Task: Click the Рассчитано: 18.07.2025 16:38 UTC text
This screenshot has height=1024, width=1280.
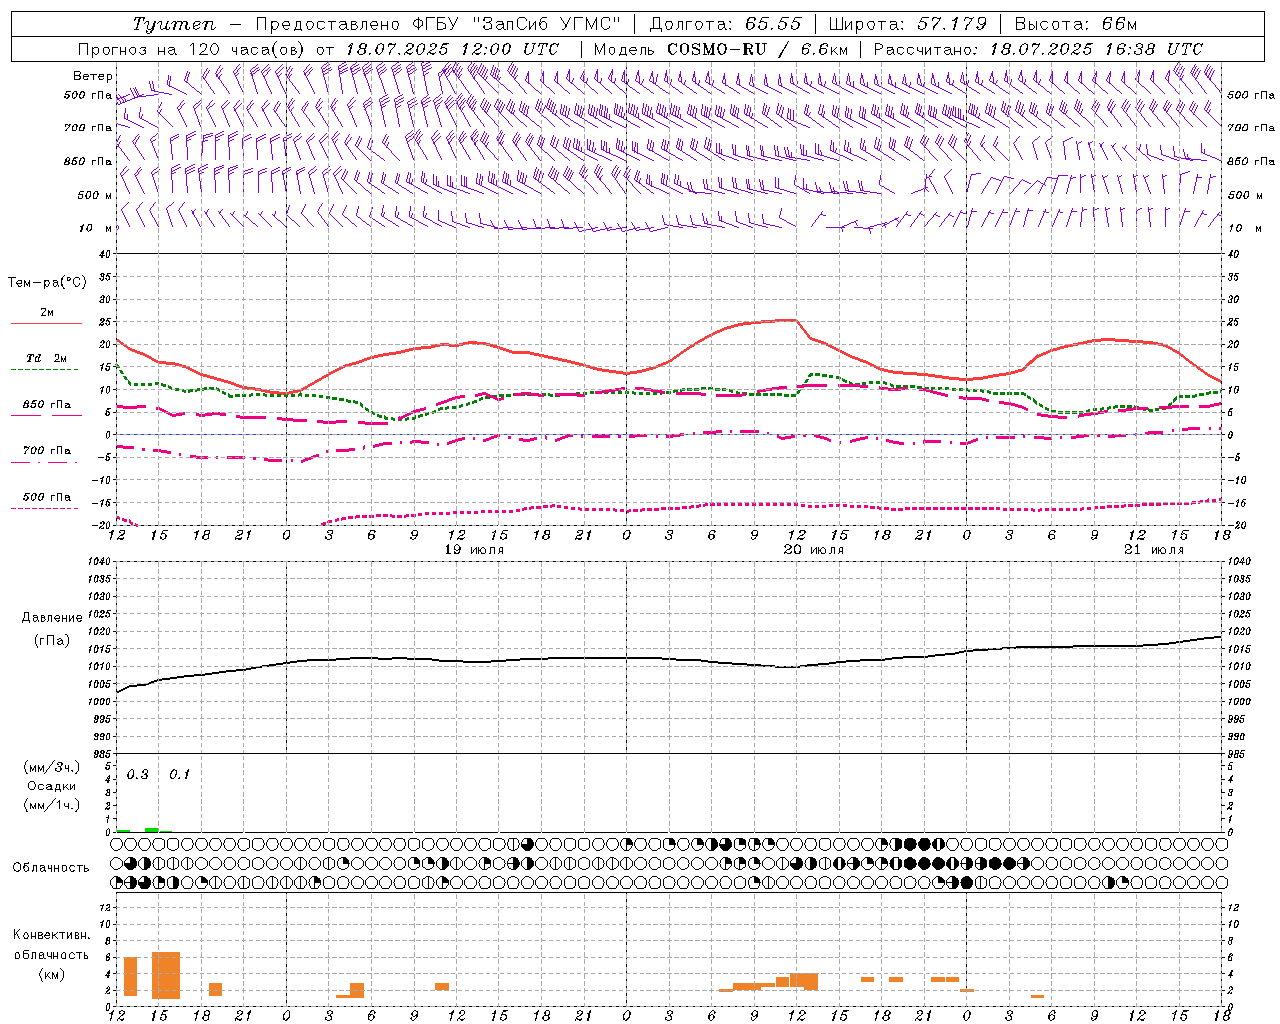Action: click(1038, 49)
